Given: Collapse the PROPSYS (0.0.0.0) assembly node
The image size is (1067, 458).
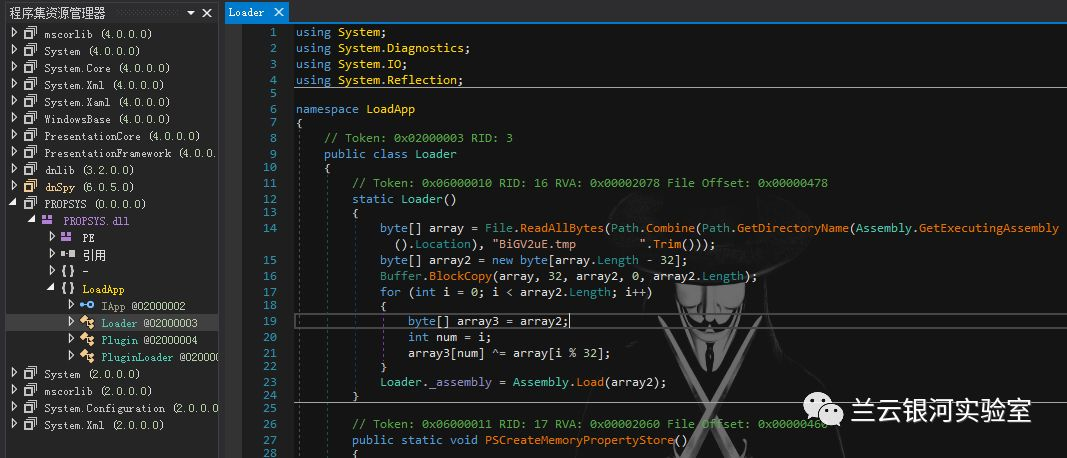Looking at the screenshot, I should point(14,203).
